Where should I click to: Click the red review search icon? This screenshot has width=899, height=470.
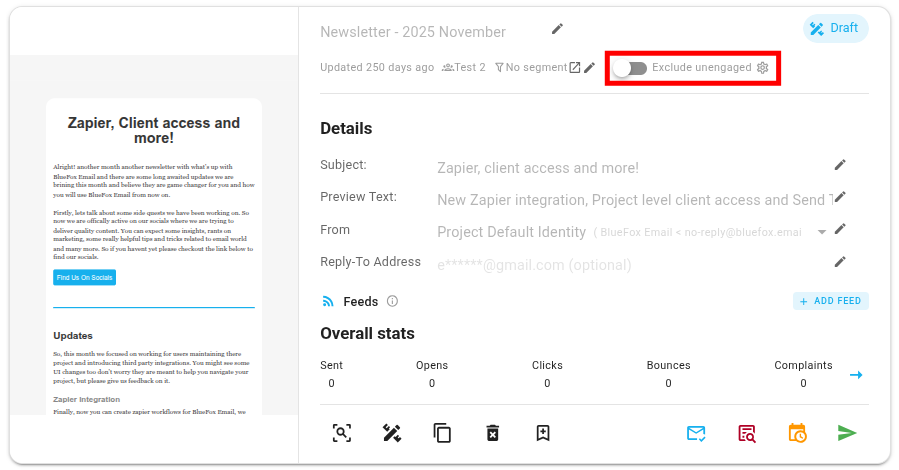[746, 433]
